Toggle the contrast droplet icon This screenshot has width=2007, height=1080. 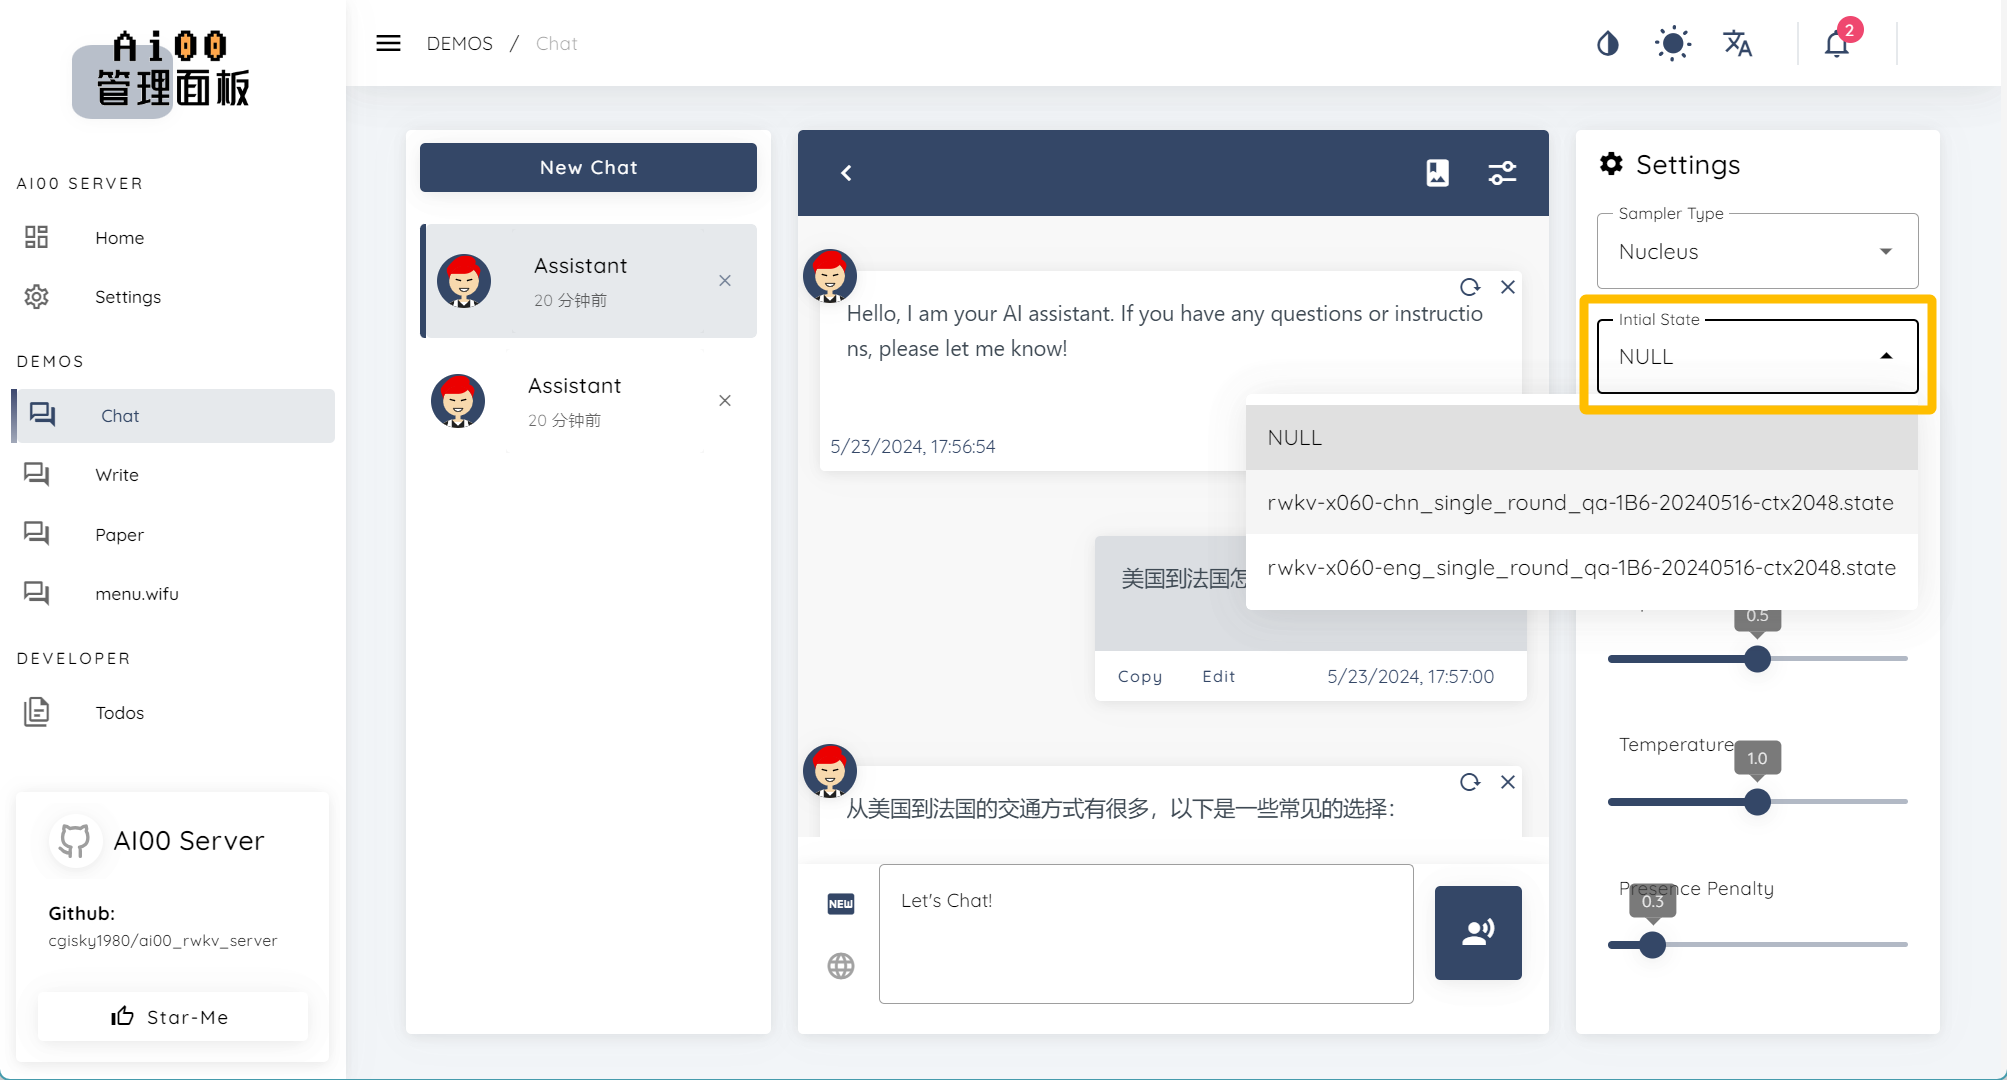coord(1607,44)
